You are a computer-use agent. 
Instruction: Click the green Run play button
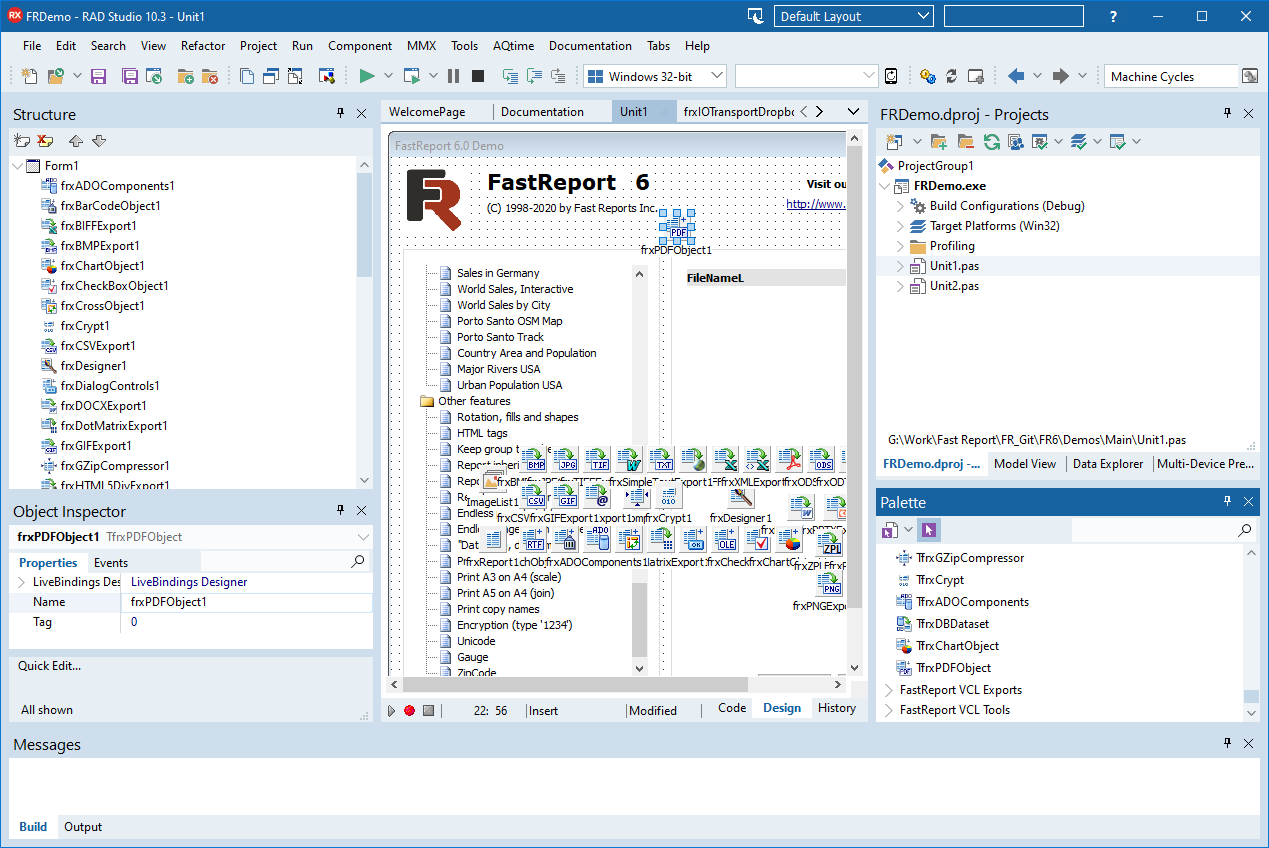click(367, 76)
